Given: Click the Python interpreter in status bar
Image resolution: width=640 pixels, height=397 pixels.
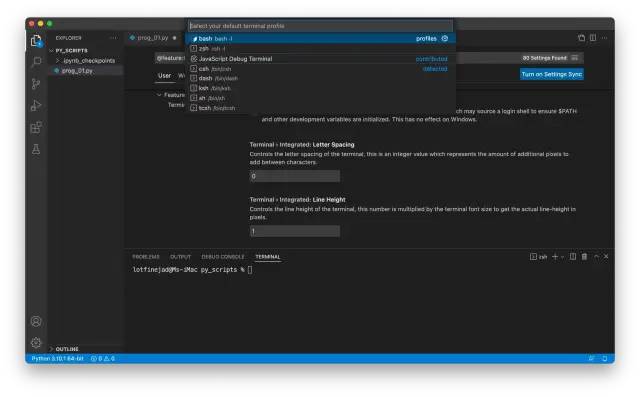Looking at the screenshot, I should tap(57, 359).
